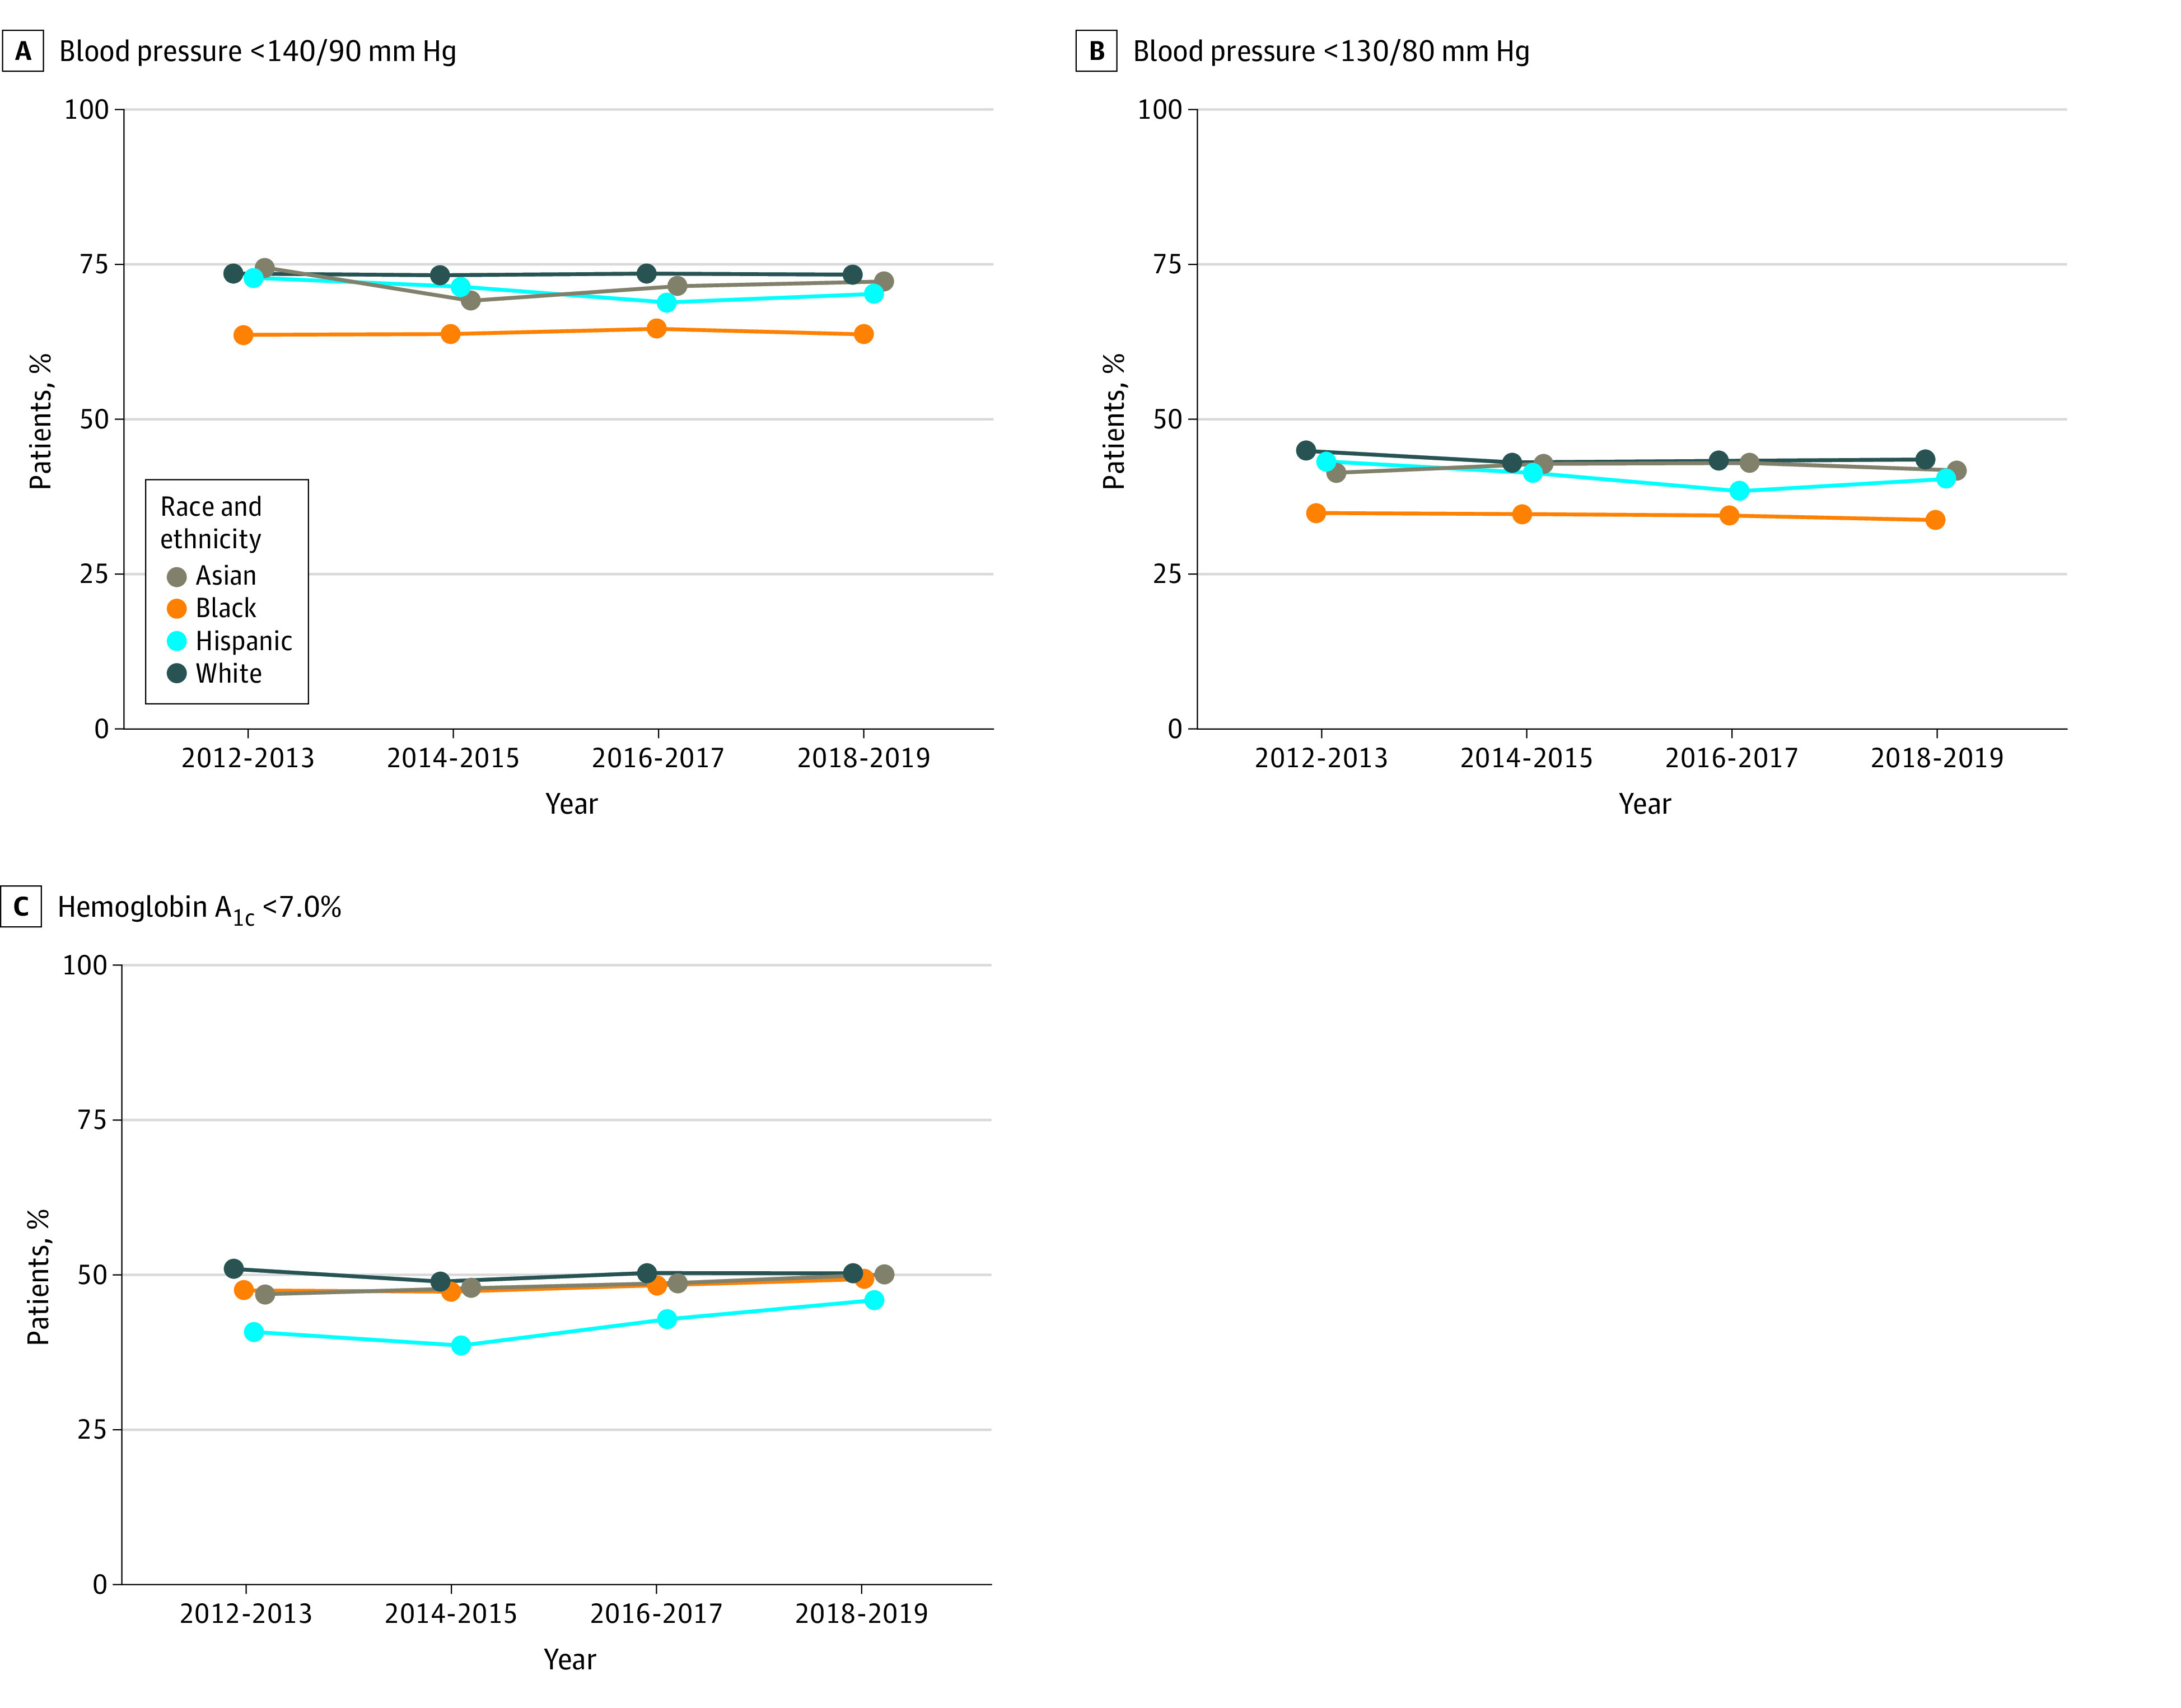Click panel A White 2016-2017 data point
The width and height of the screenshot is (2181, 1708).
click(646, 274)
